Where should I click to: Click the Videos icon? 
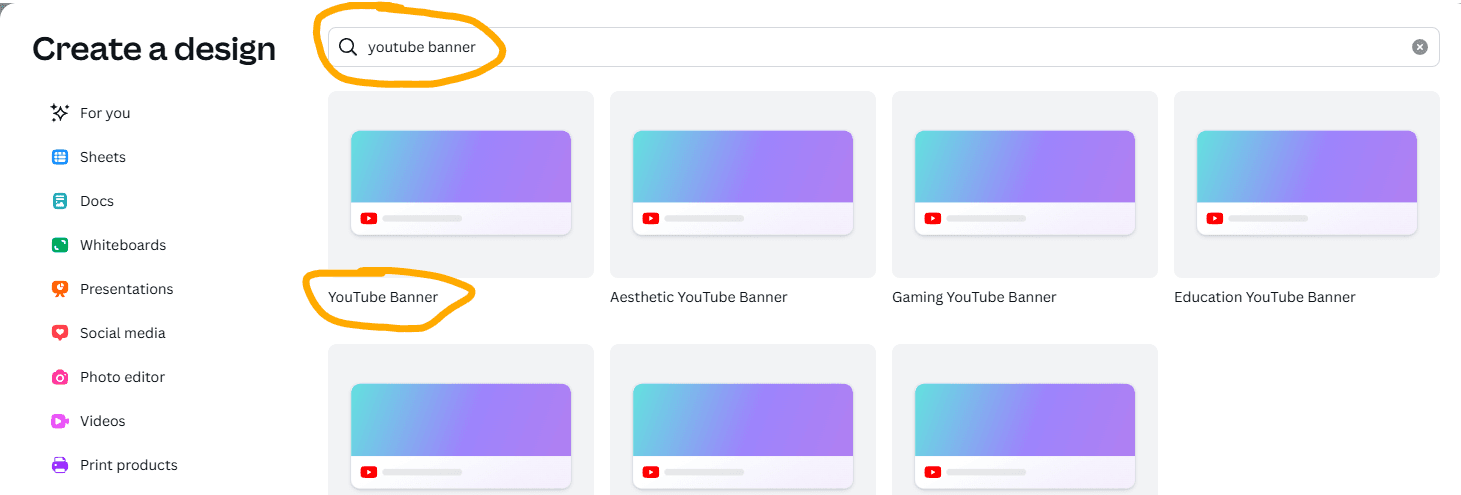(x=60, y=421)
